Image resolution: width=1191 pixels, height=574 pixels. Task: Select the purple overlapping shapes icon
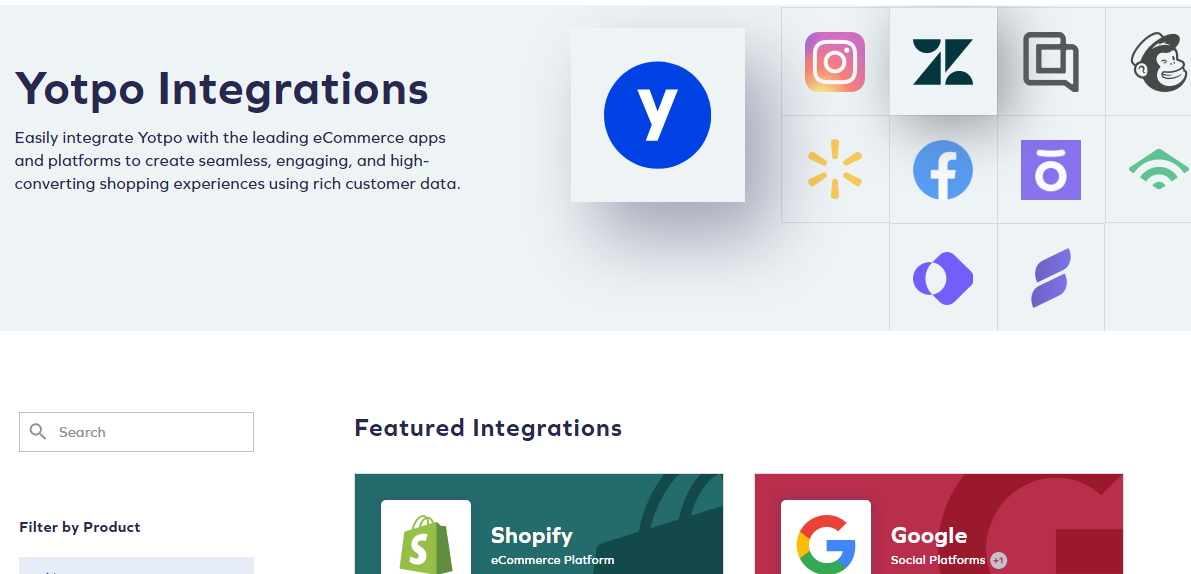(x=943, y=278)
